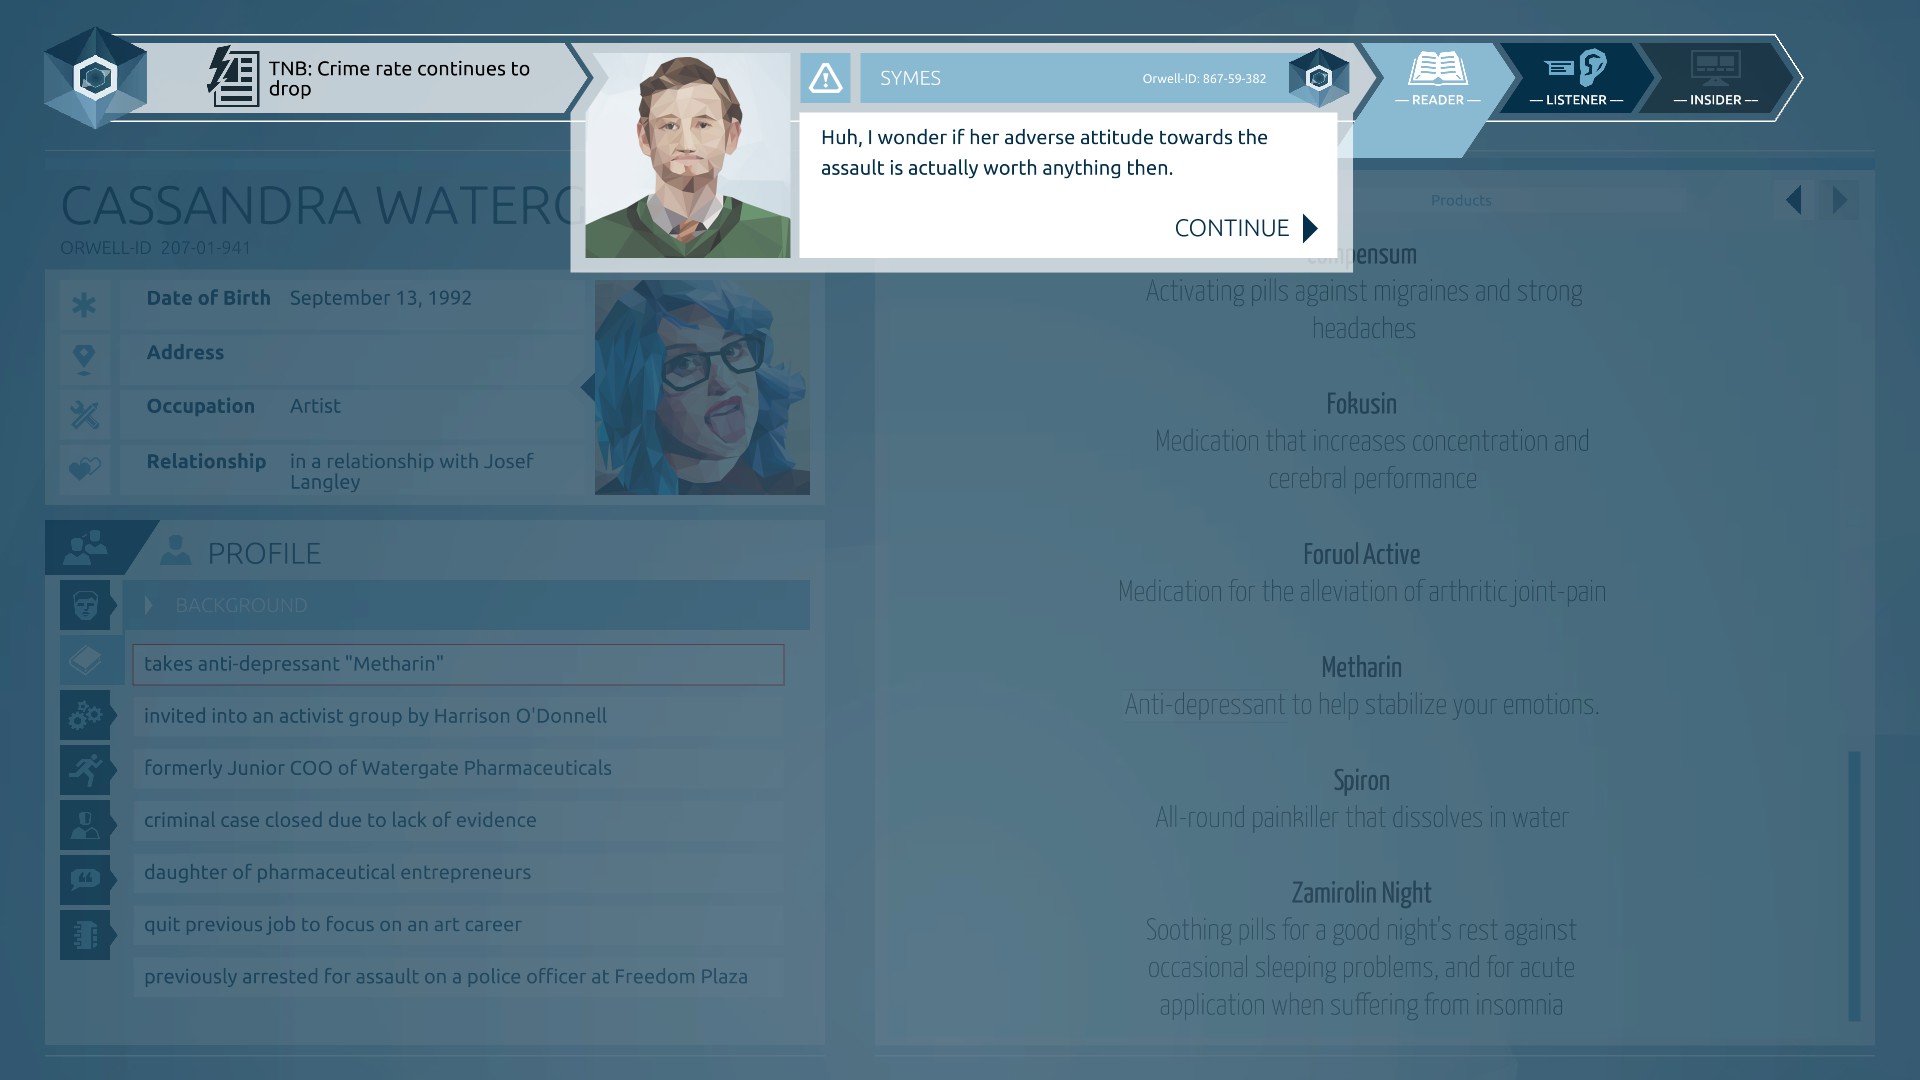Click the Address location pin icon
The width and height of the screenshot is (1920, 1080).
[x=84, y=359]
